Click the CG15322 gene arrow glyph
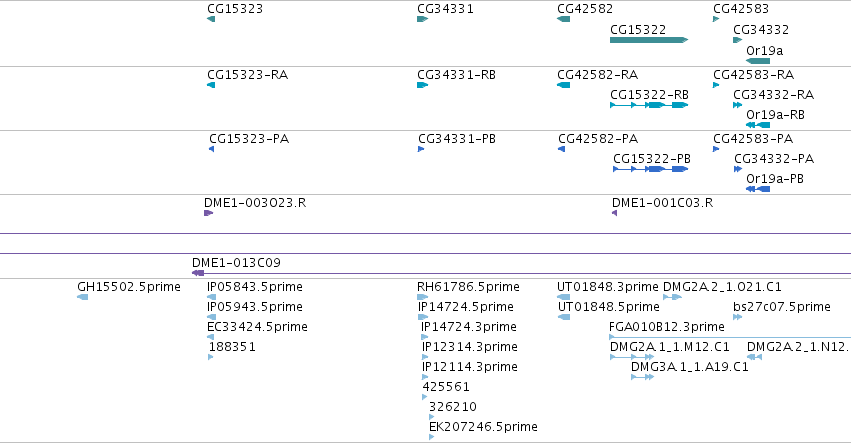The image size is (851, 443). point(649,40)
